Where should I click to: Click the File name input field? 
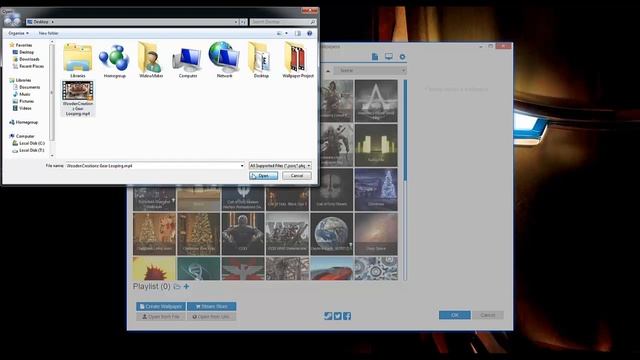point(152,166)
